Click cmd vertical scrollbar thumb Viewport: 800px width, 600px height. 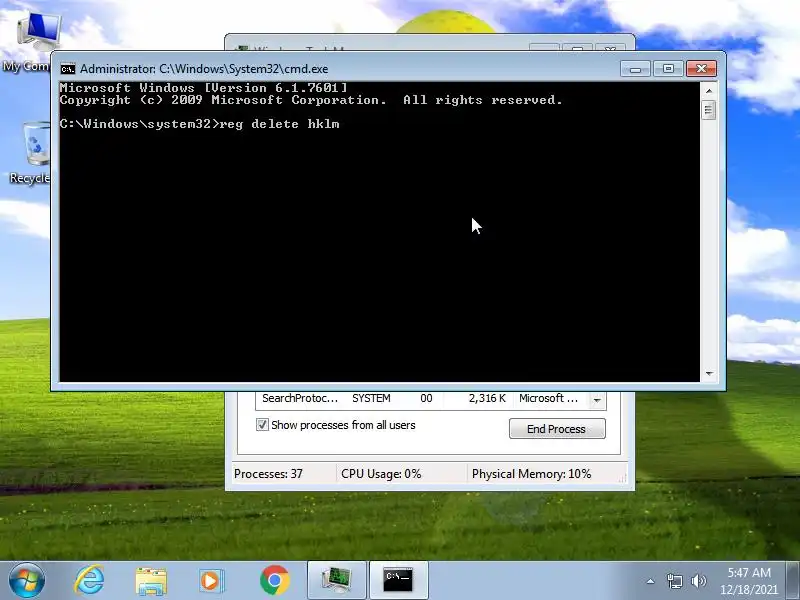point(709,110)
